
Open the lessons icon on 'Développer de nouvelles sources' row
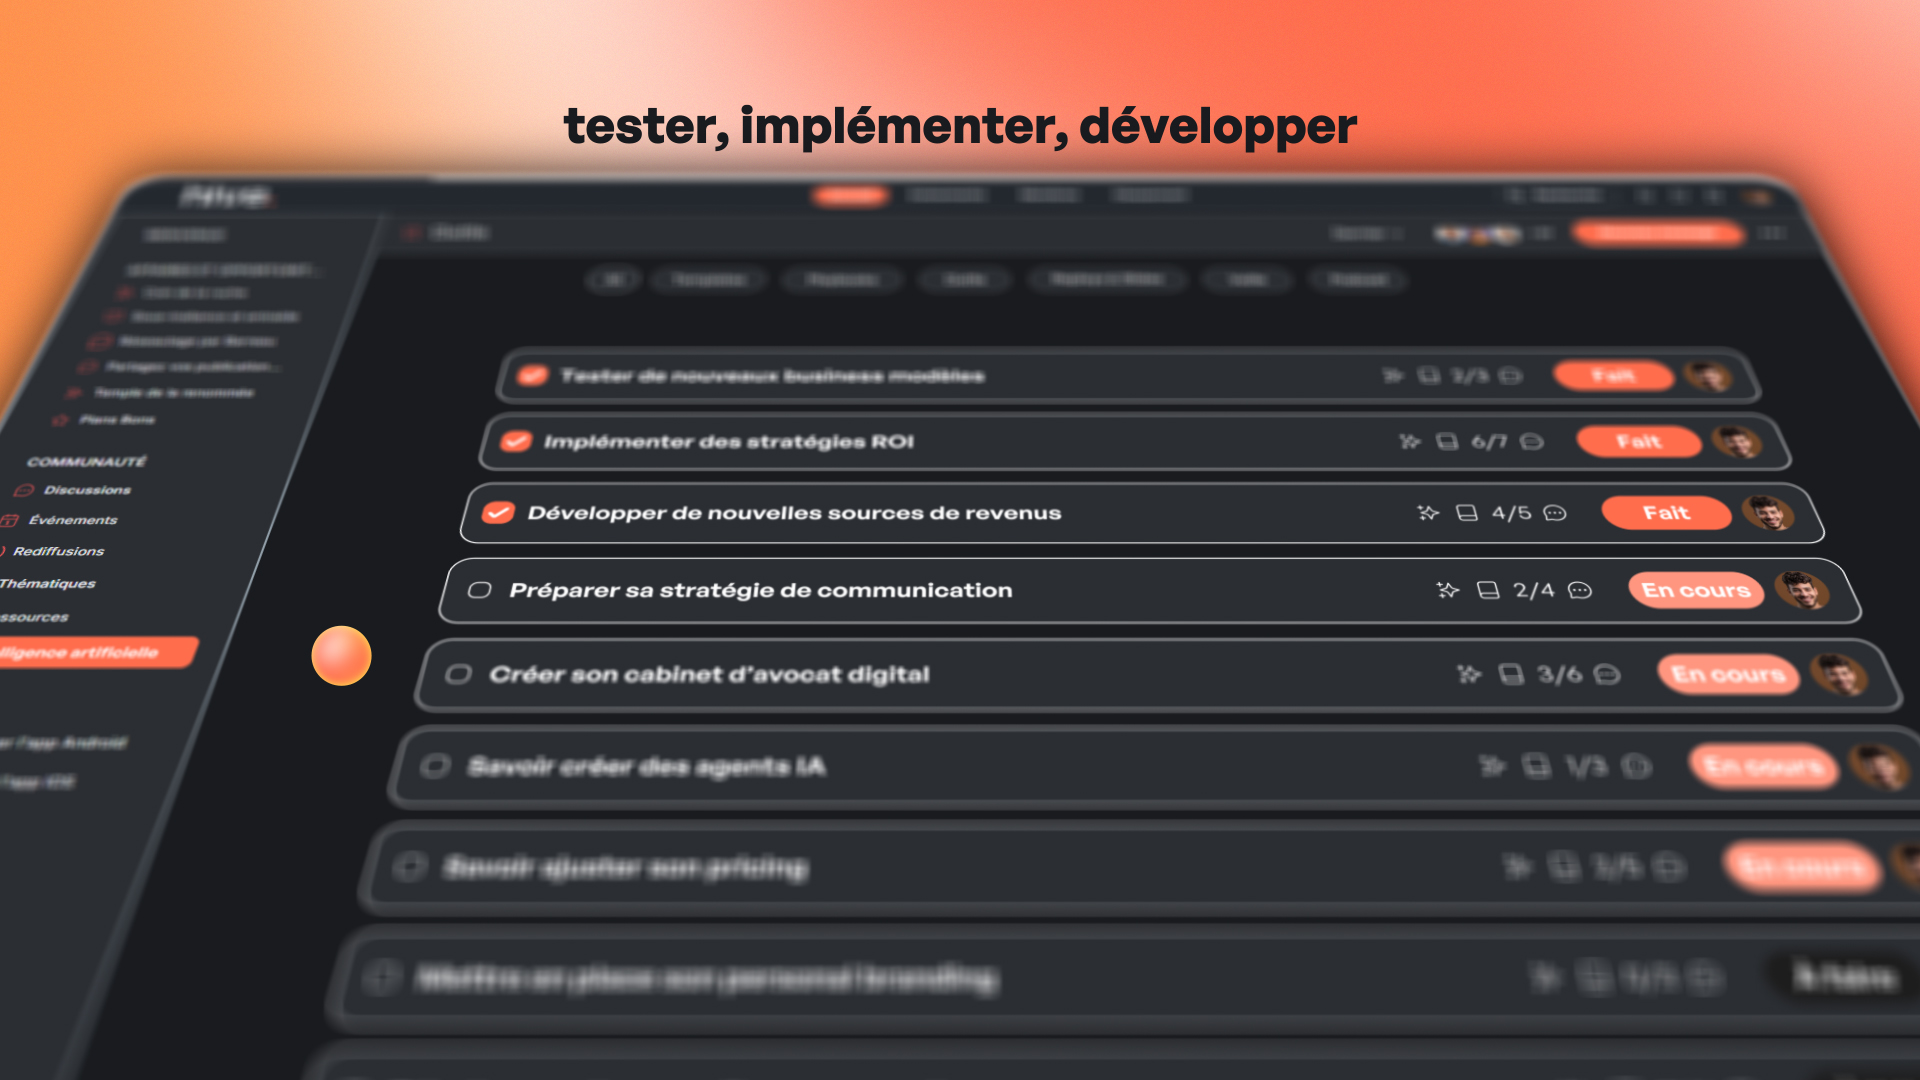[x=1467, y=513]
